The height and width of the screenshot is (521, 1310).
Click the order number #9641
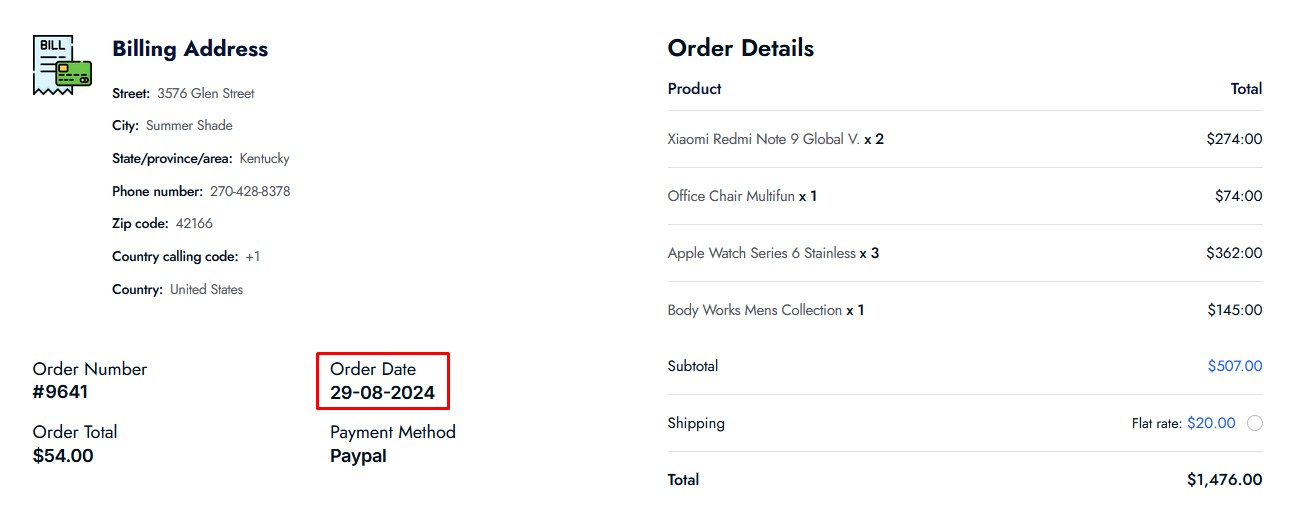pyautogui.click(x=61, y=392)
